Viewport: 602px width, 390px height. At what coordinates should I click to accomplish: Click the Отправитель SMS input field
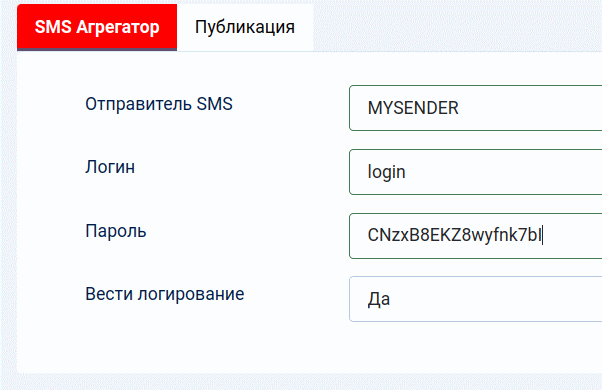tap(475, 108)
